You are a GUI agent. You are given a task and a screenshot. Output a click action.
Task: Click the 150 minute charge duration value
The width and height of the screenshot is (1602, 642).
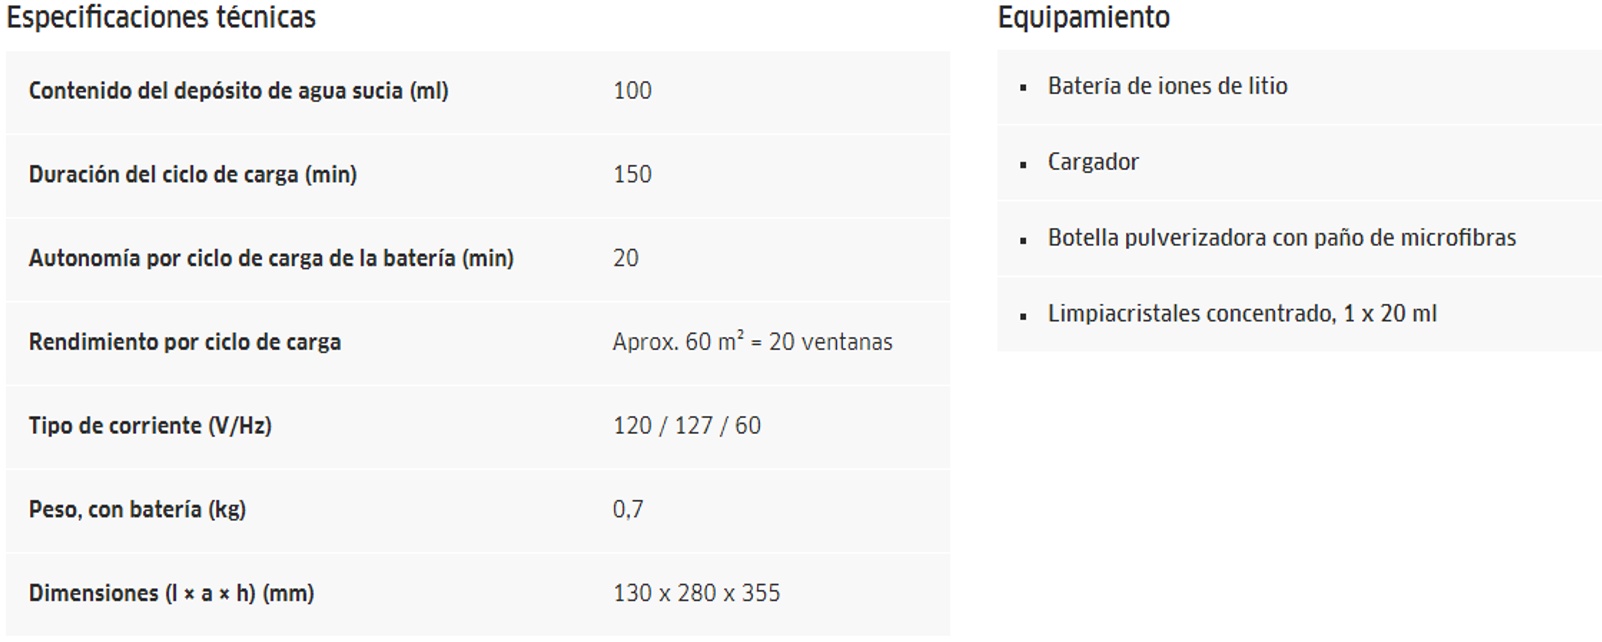point(632,175)
